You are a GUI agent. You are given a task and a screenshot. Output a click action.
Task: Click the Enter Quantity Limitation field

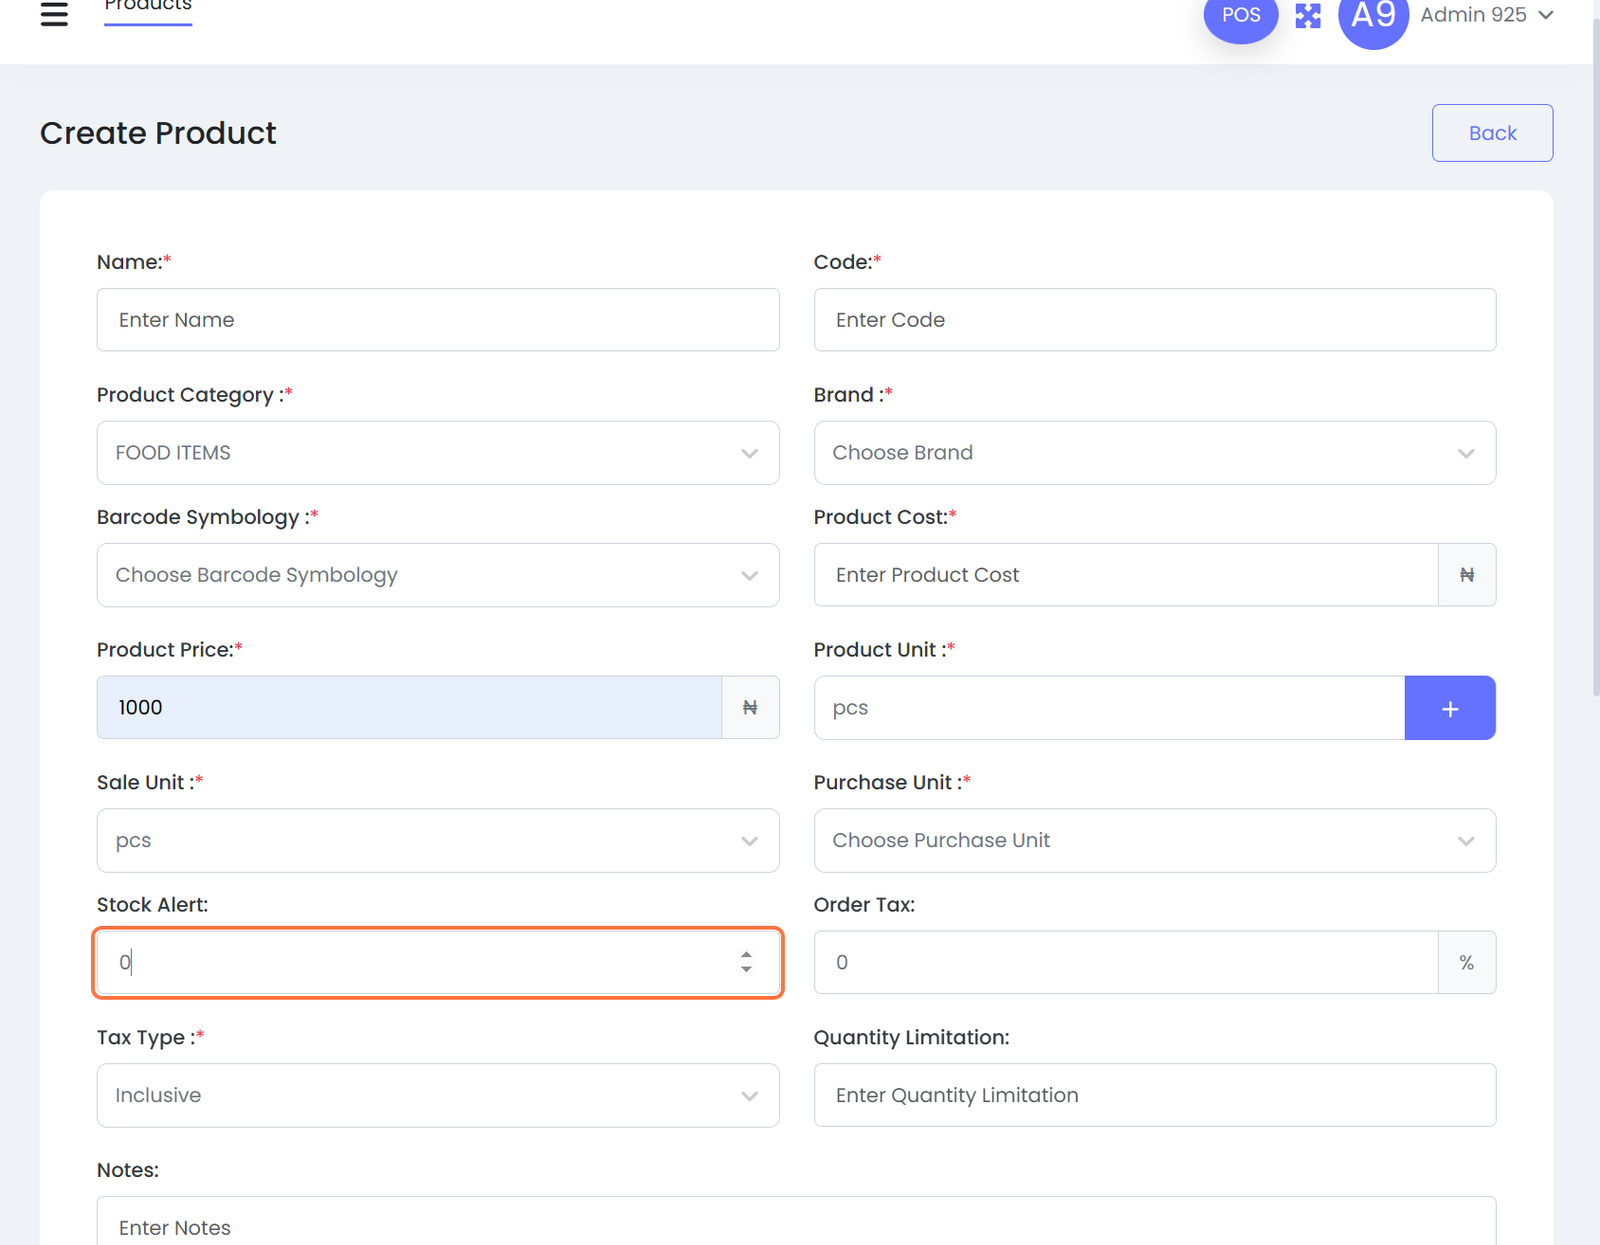tap(1154, 1095)
